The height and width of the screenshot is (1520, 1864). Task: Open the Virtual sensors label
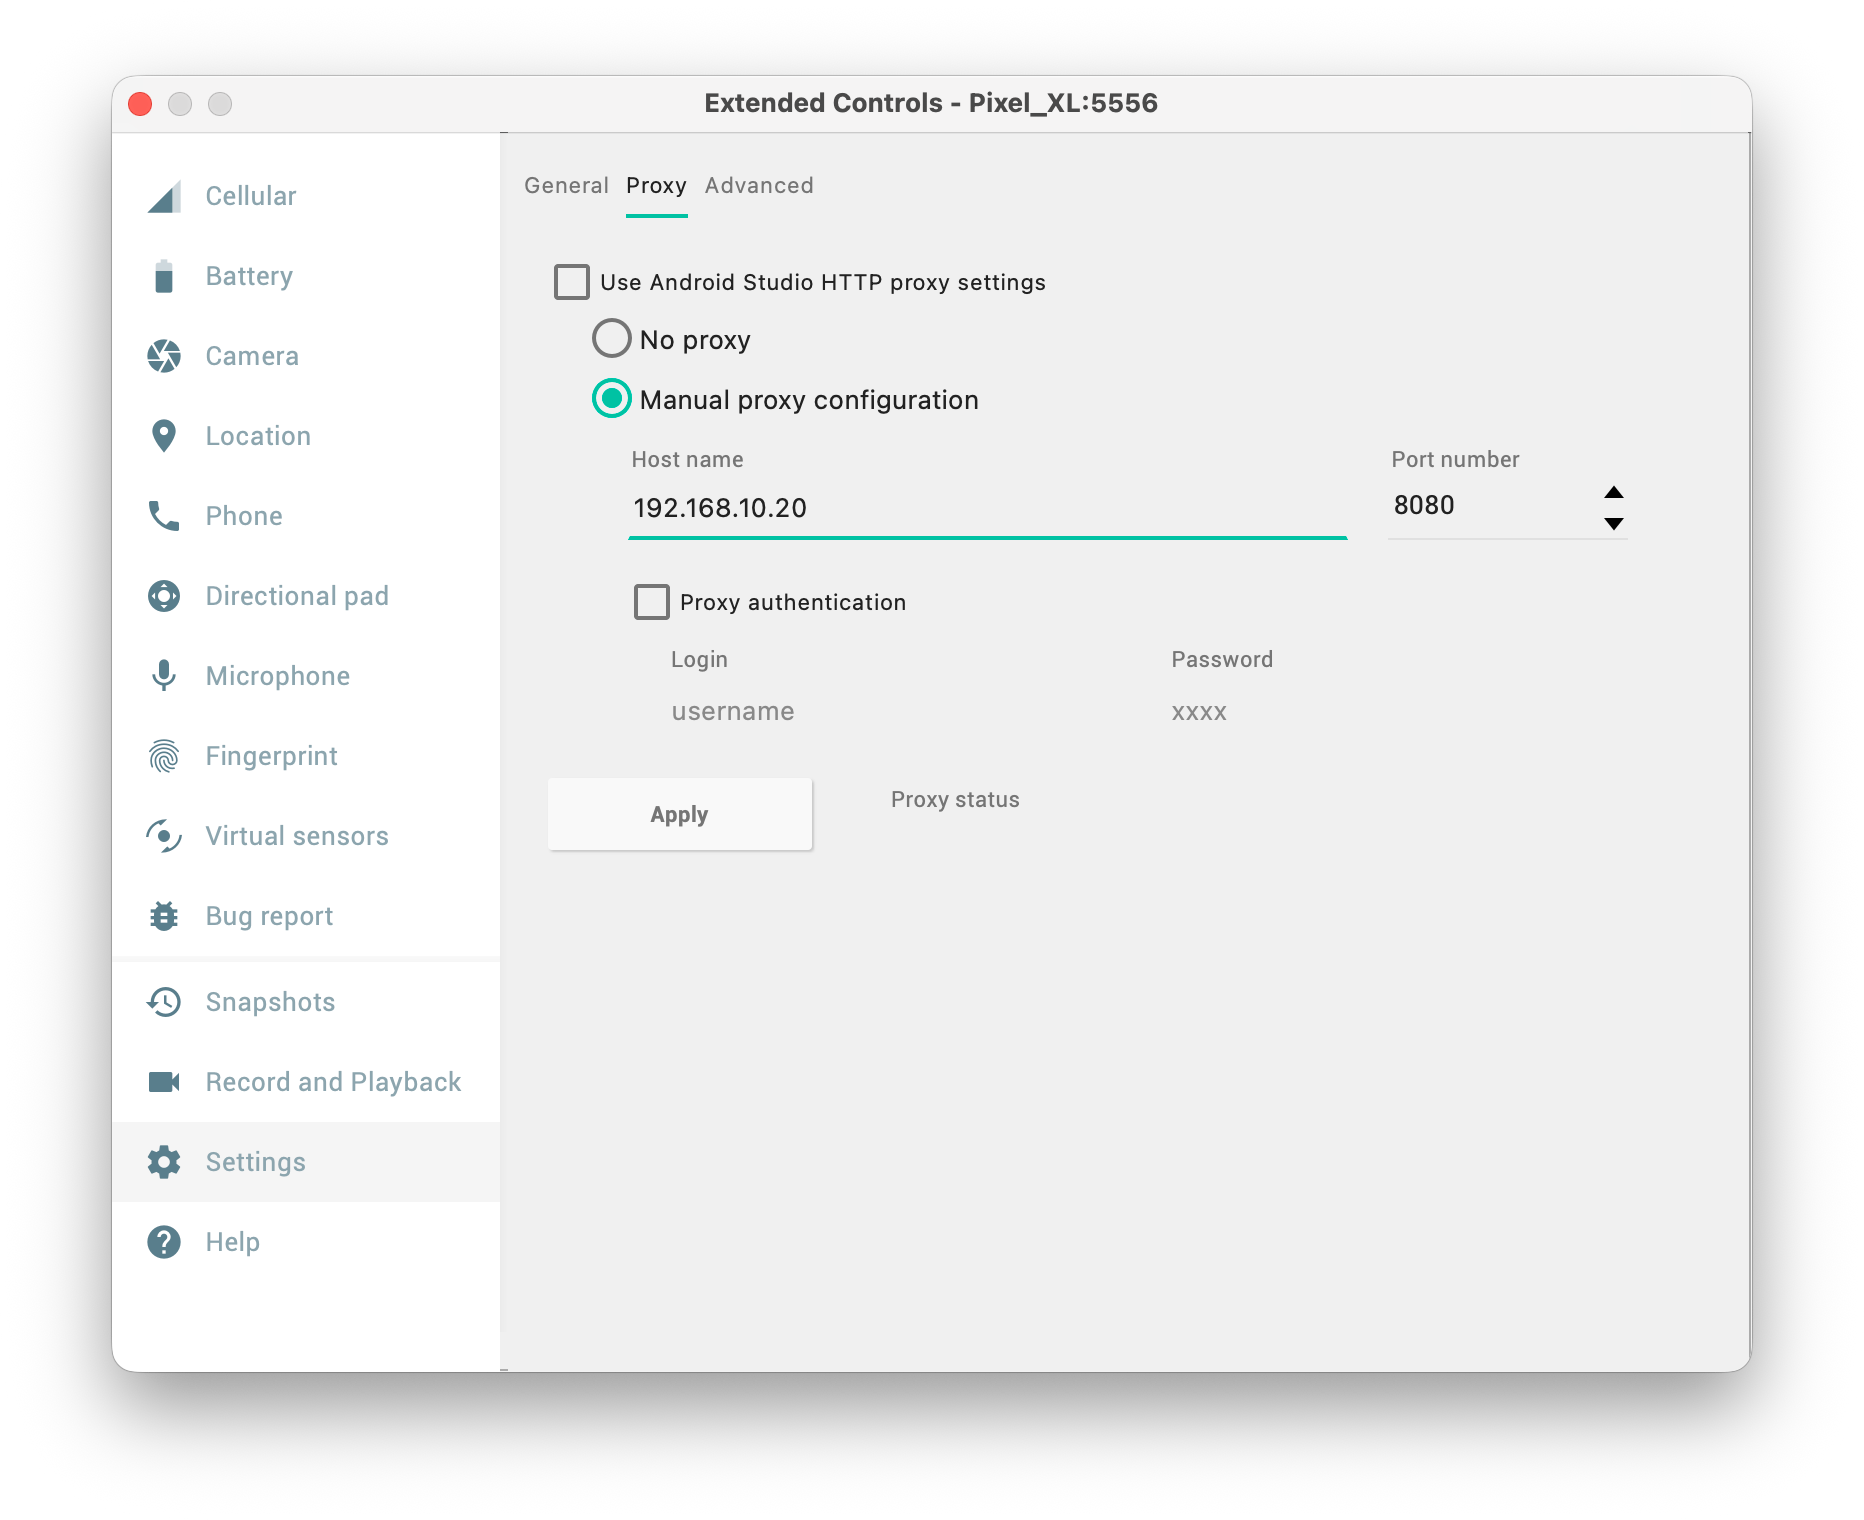pyautogui.click(x=297, y=836)
